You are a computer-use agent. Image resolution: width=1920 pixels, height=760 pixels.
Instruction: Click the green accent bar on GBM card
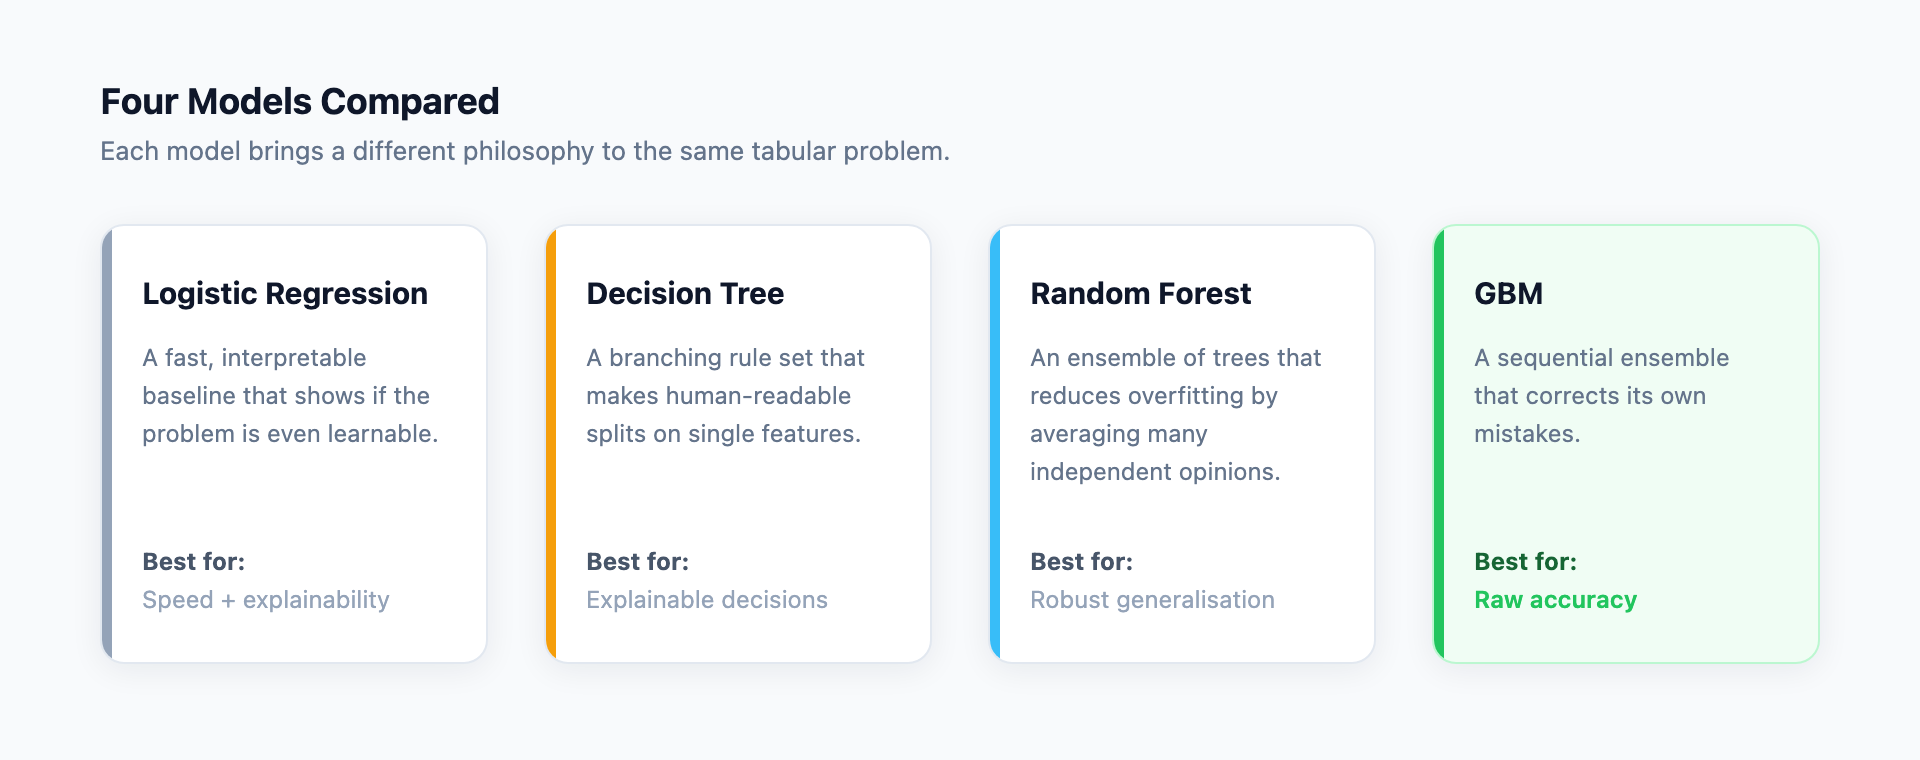pyautogui.click(x=1439, y=444)
